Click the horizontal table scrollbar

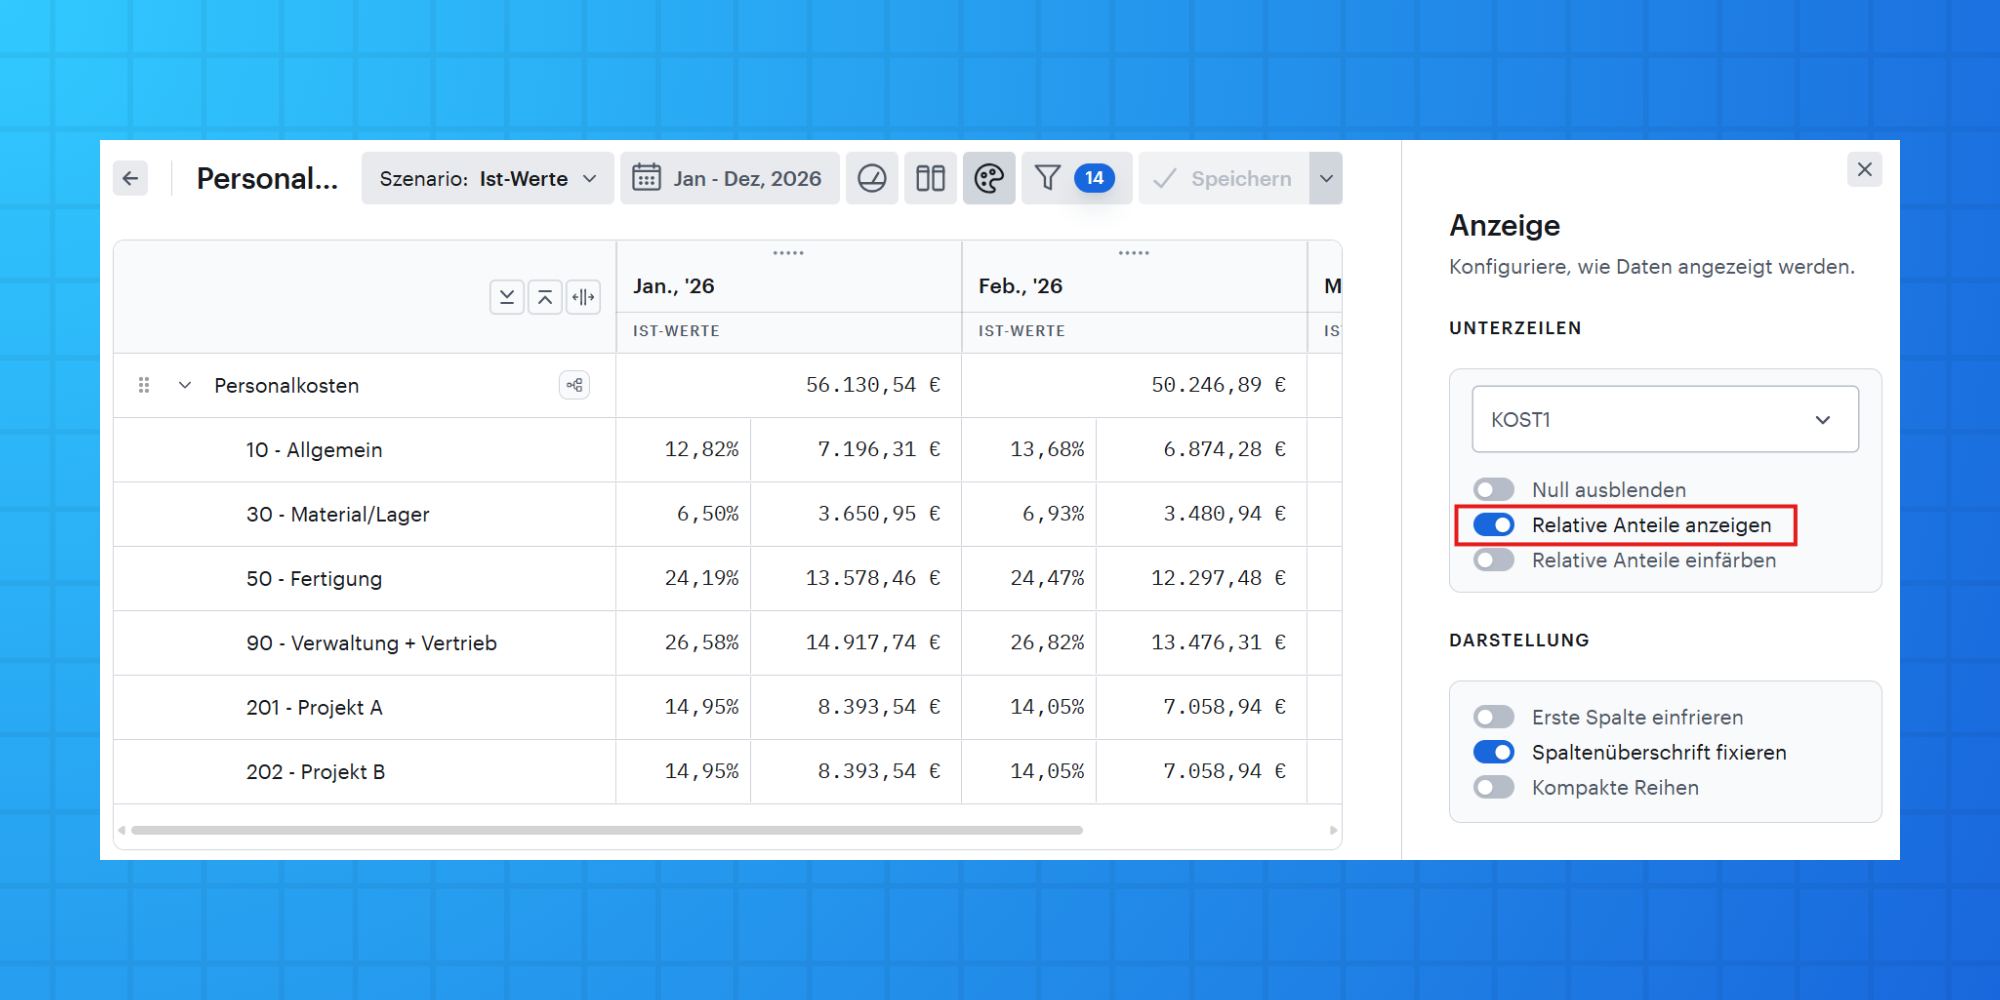tap(607, 830)
